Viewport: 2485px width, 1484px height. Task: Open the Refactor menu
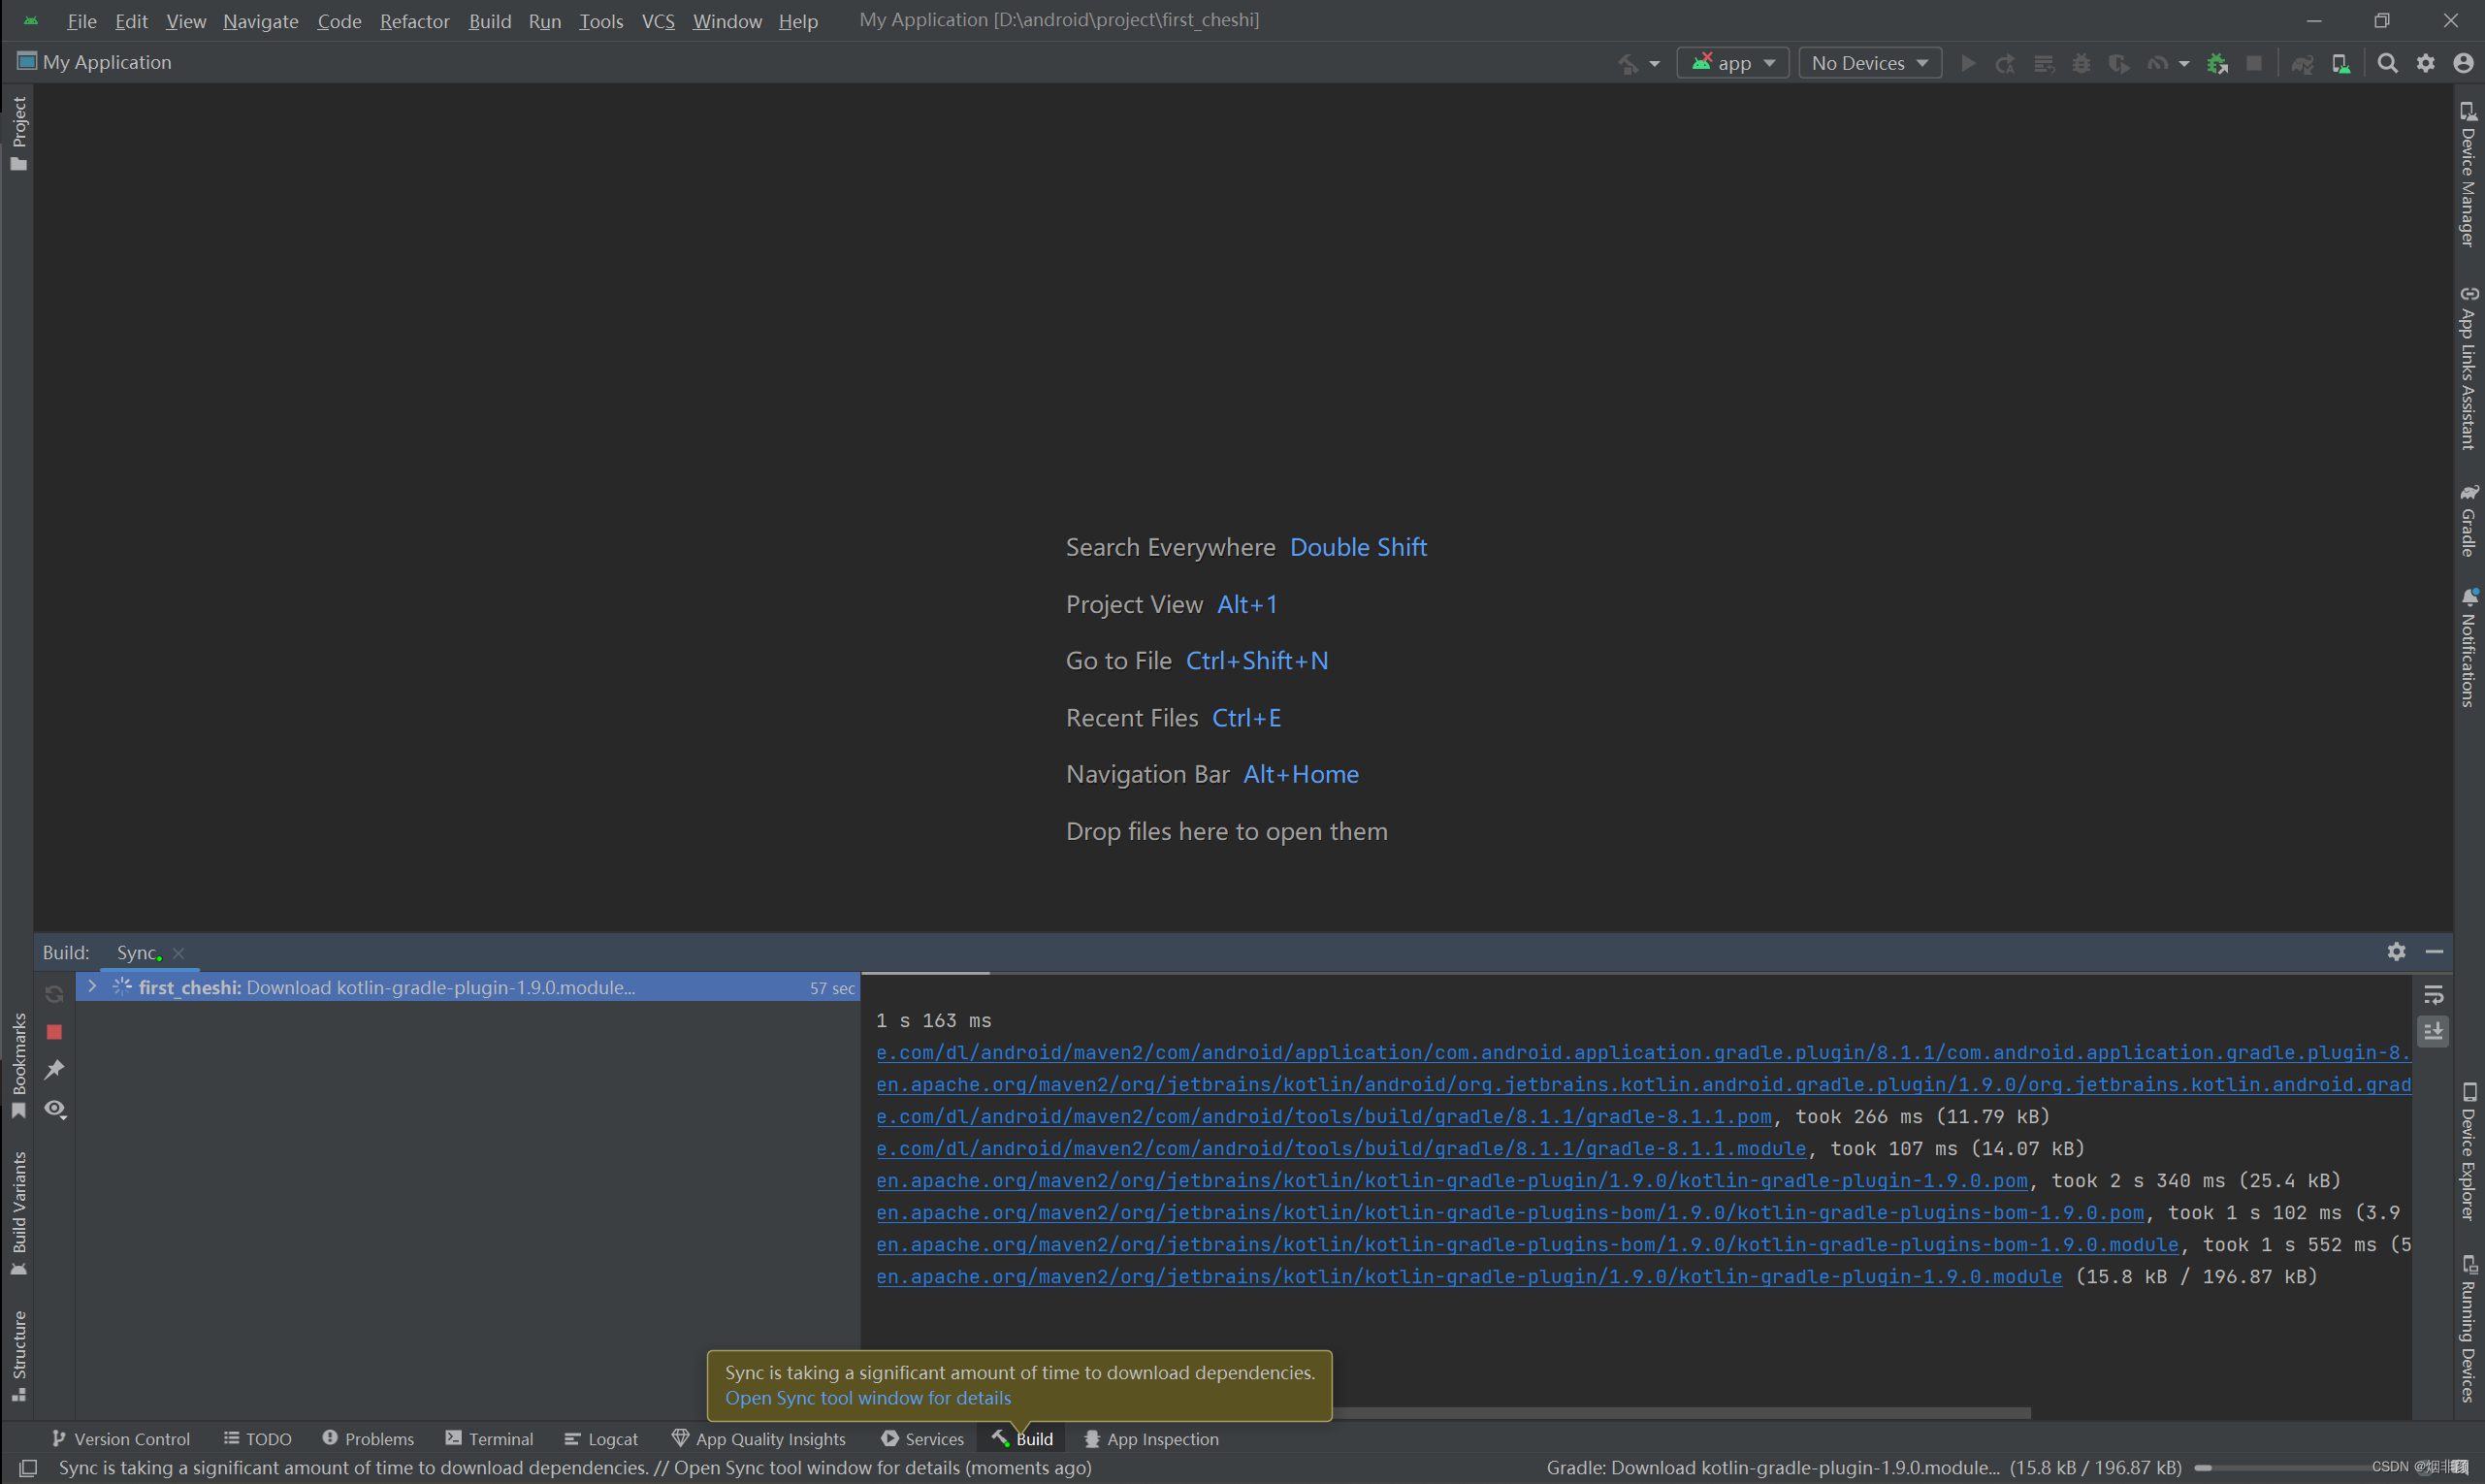point(414,21)
